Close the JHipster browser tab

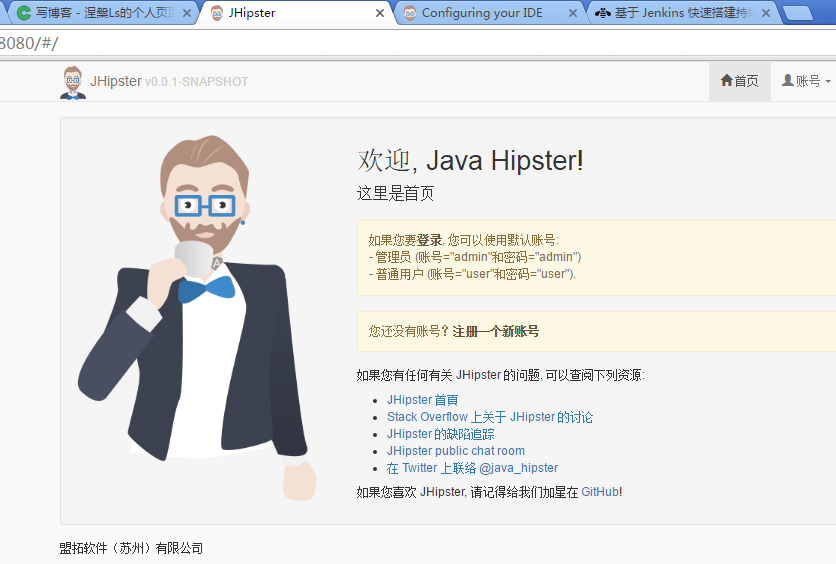tap(379, 13)
